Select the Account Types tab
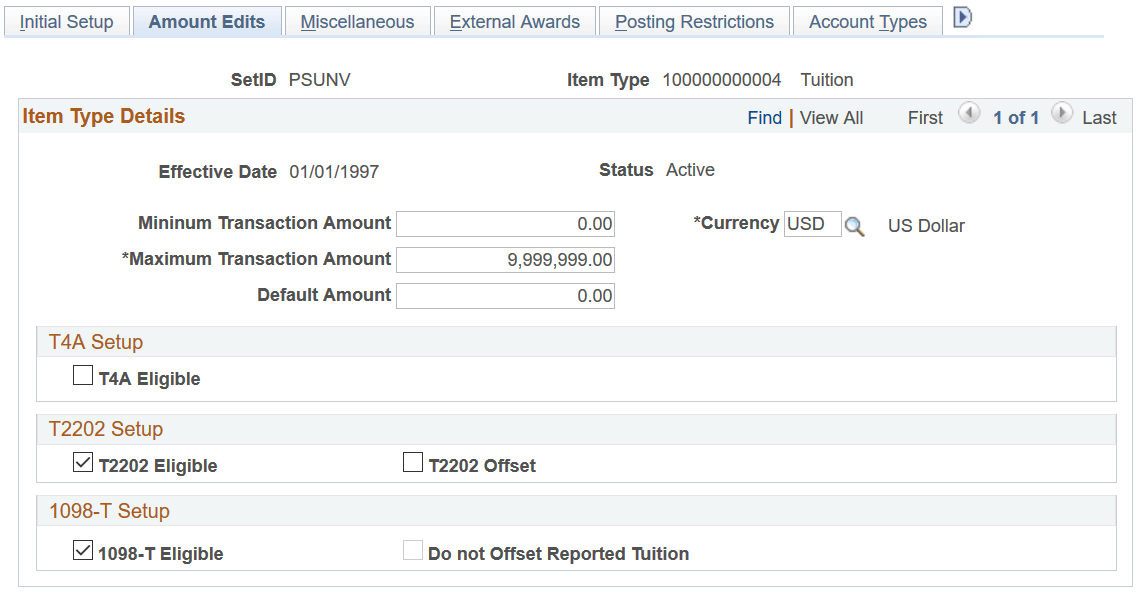 click(x=867, y=22)
